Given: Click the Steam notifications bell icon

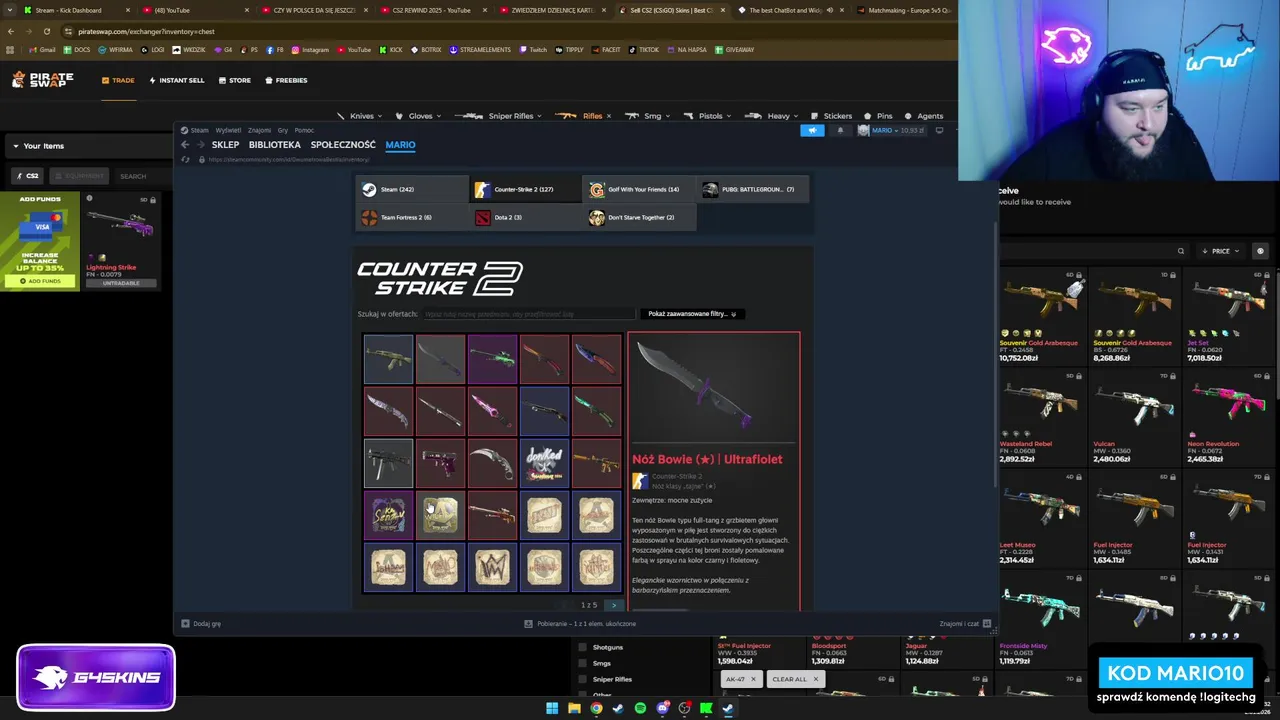Looking at the screenshot, I should click(x=840, y=130).
